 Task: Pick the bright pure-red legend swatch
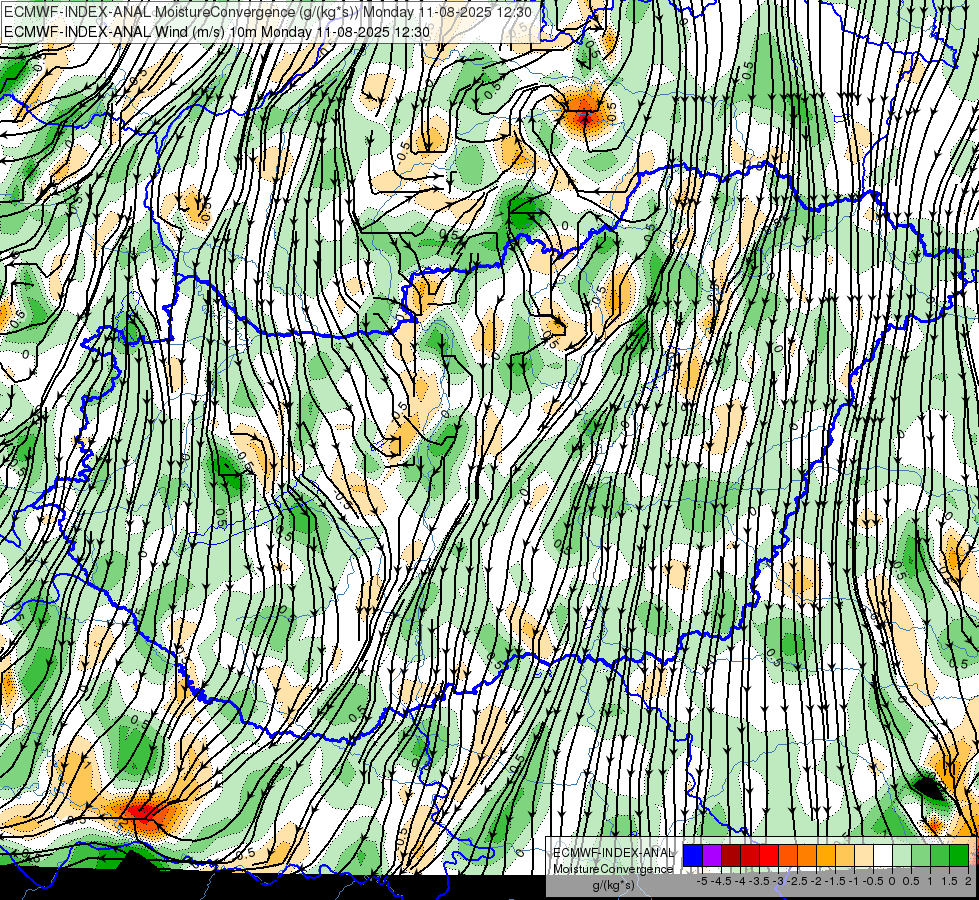tap(769, 855)
